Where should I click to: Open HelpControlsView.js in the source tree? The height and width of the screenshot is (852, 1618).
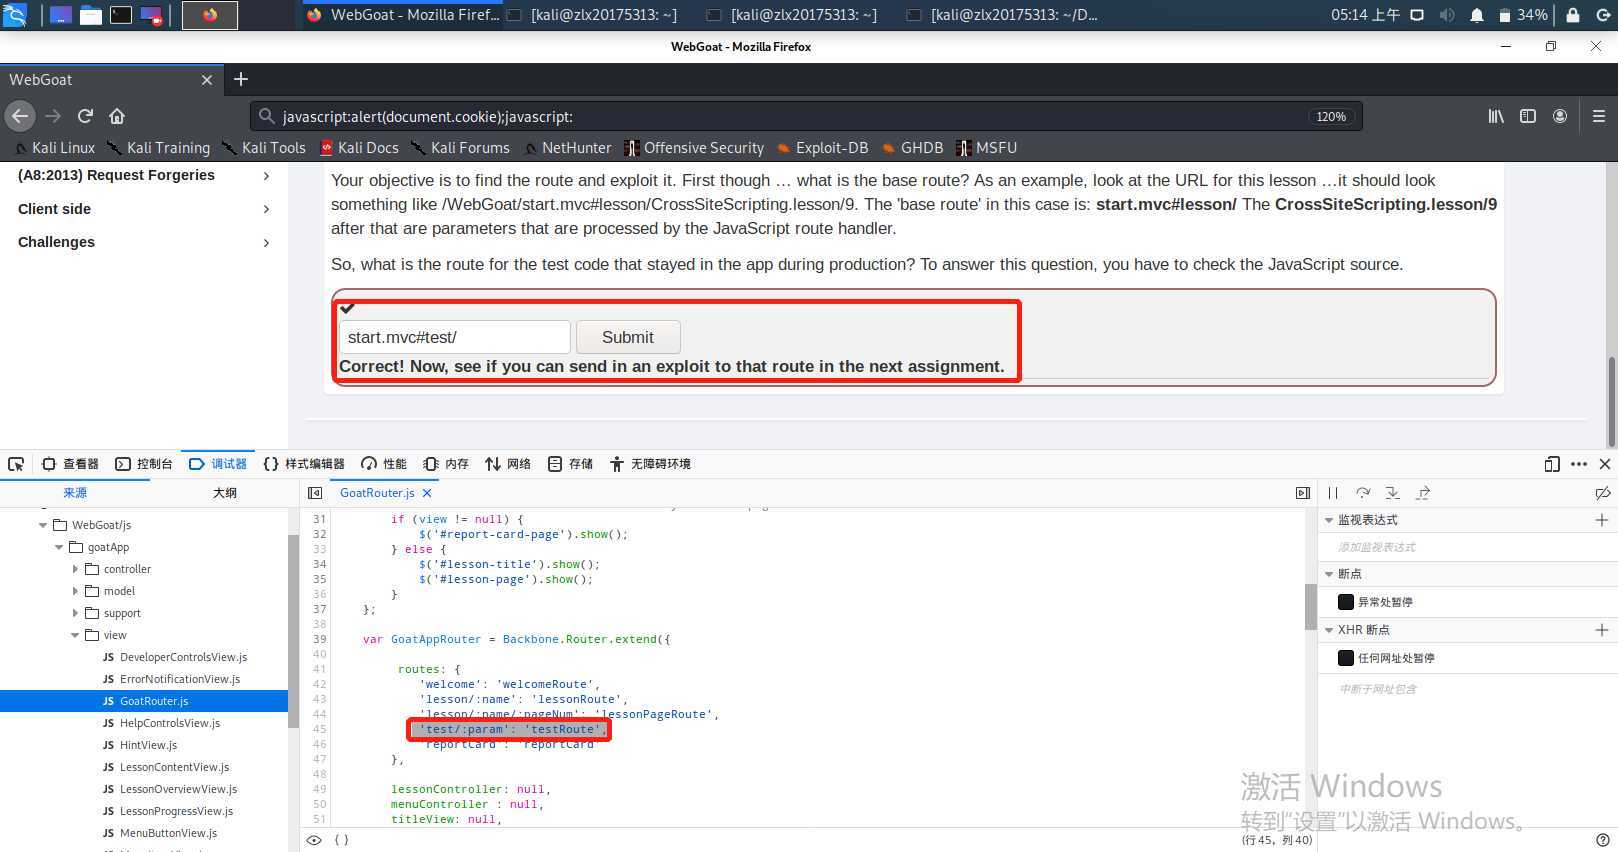(170, 723)
